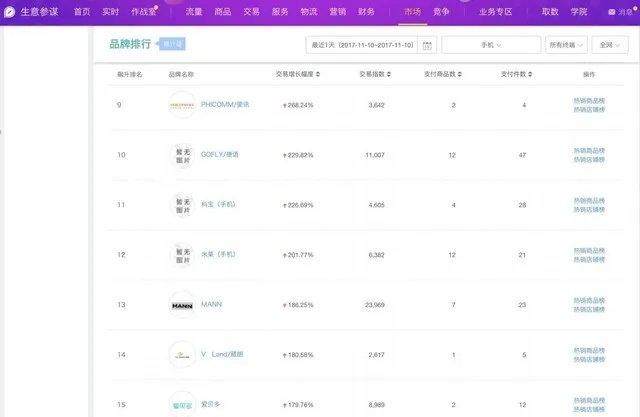Open 热销店铺榜 for V. Land row

coord(589,359)
